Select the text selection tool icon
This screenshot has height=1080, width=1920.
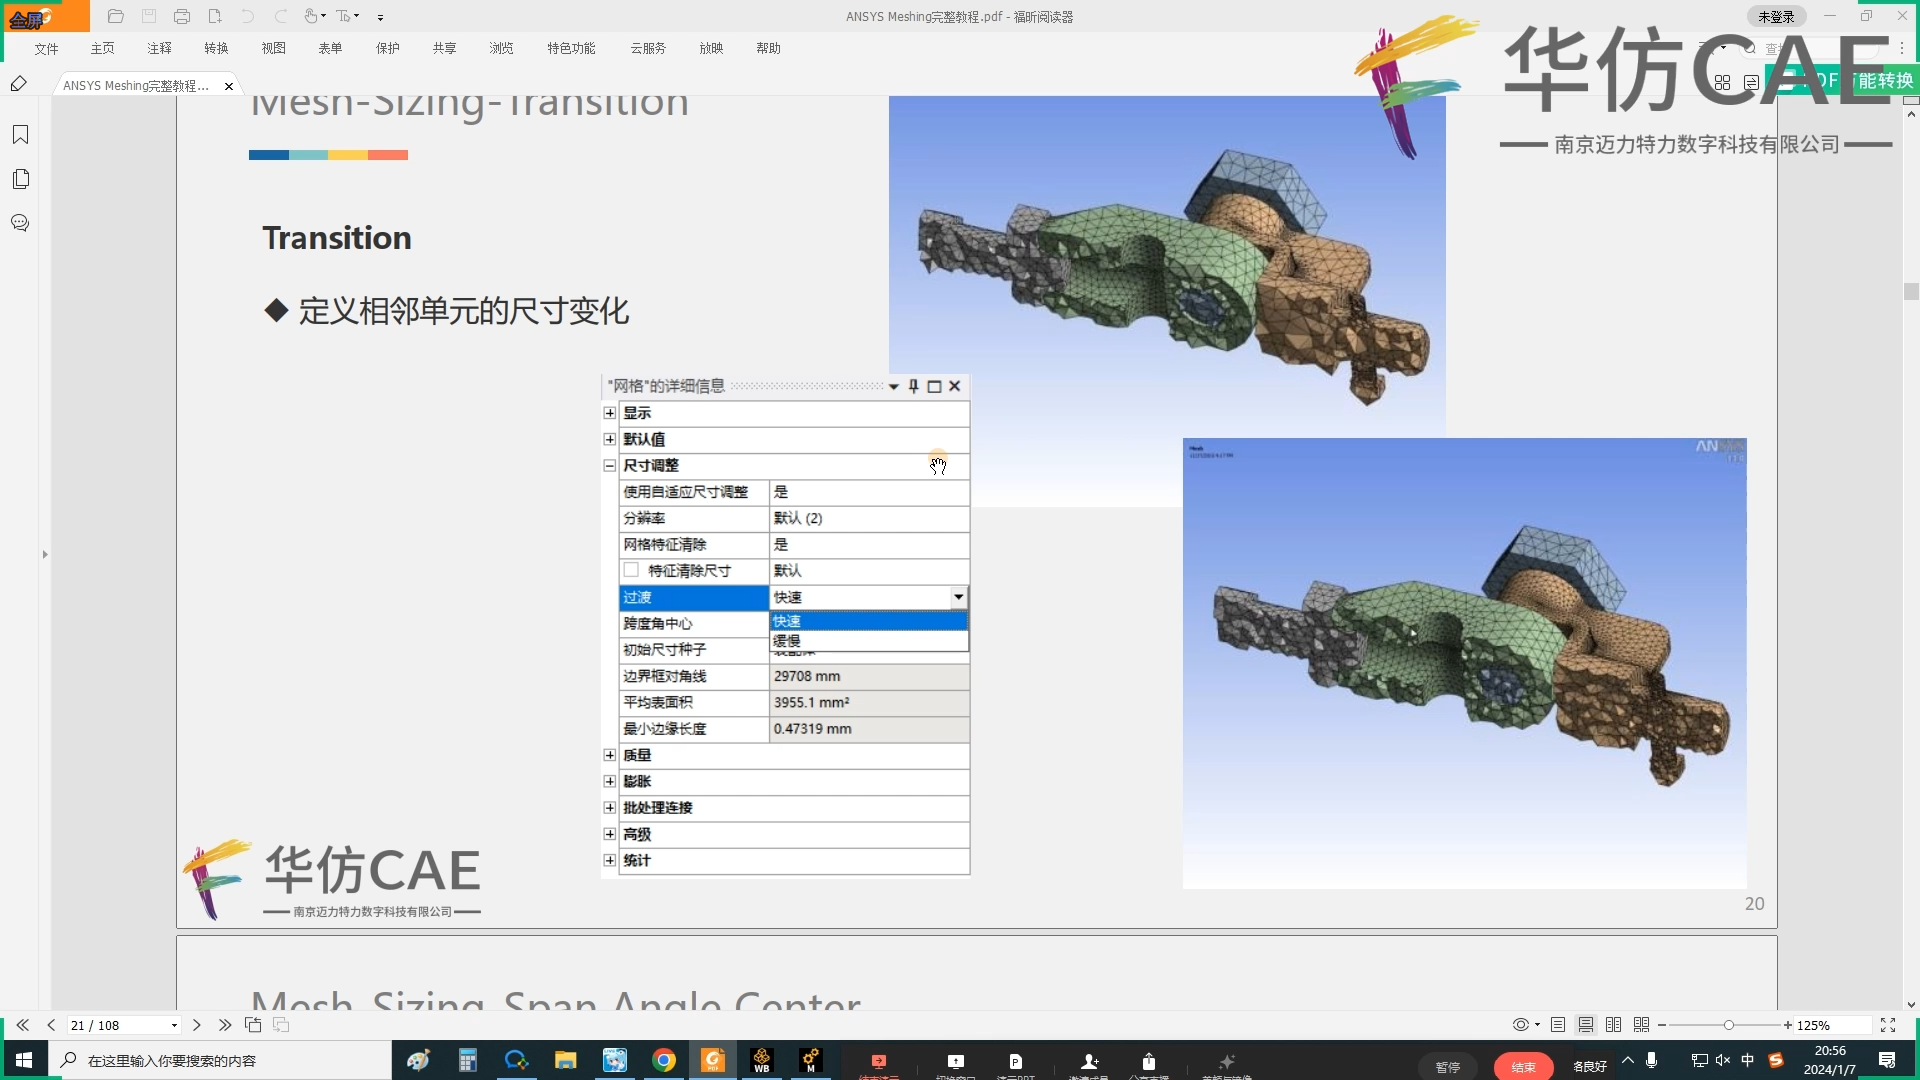coord(343,16)
